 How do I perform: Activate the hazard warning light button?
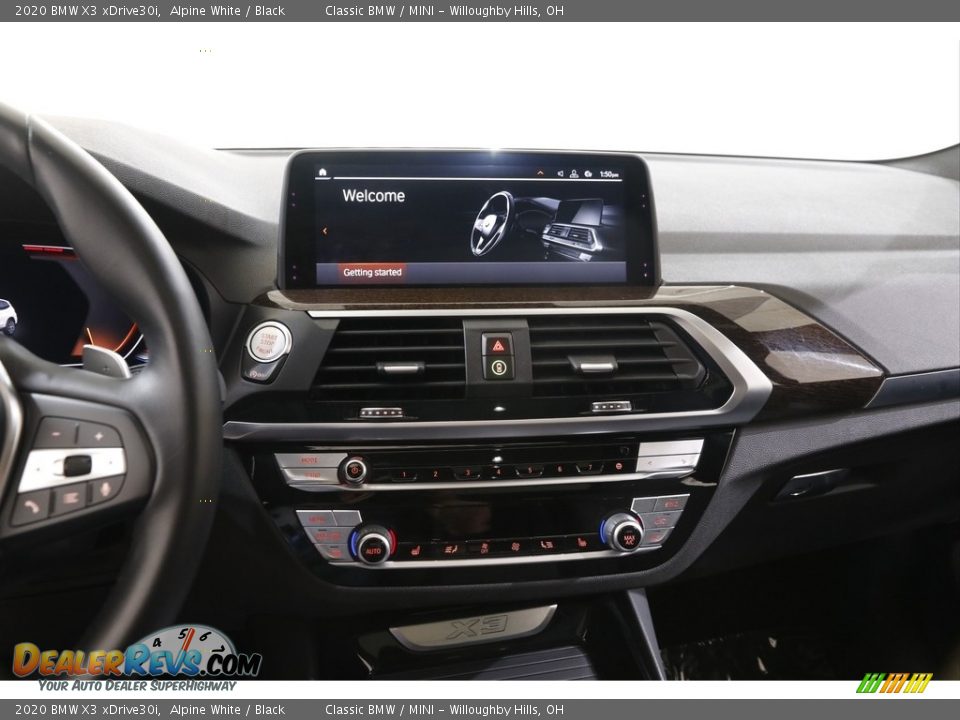[498, 344]
